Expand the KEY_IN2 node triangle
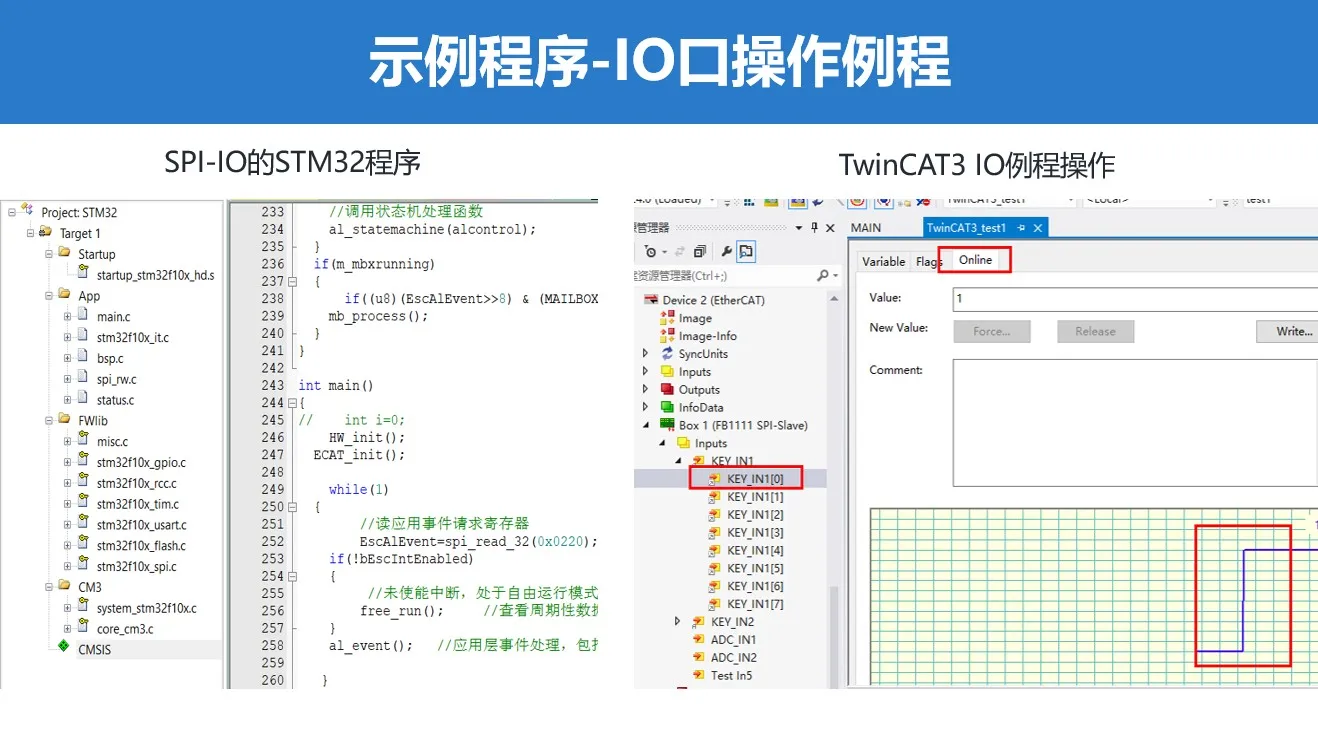 [x=678, y=622]
